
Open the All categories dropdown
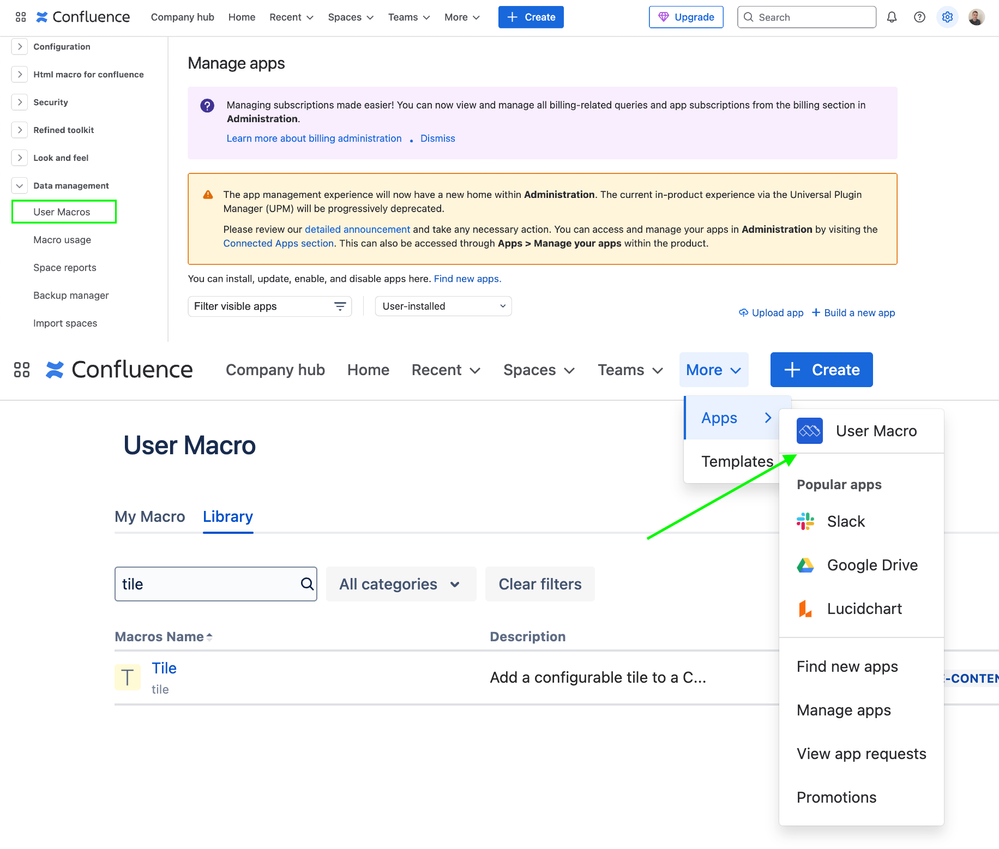pos(401,584)
